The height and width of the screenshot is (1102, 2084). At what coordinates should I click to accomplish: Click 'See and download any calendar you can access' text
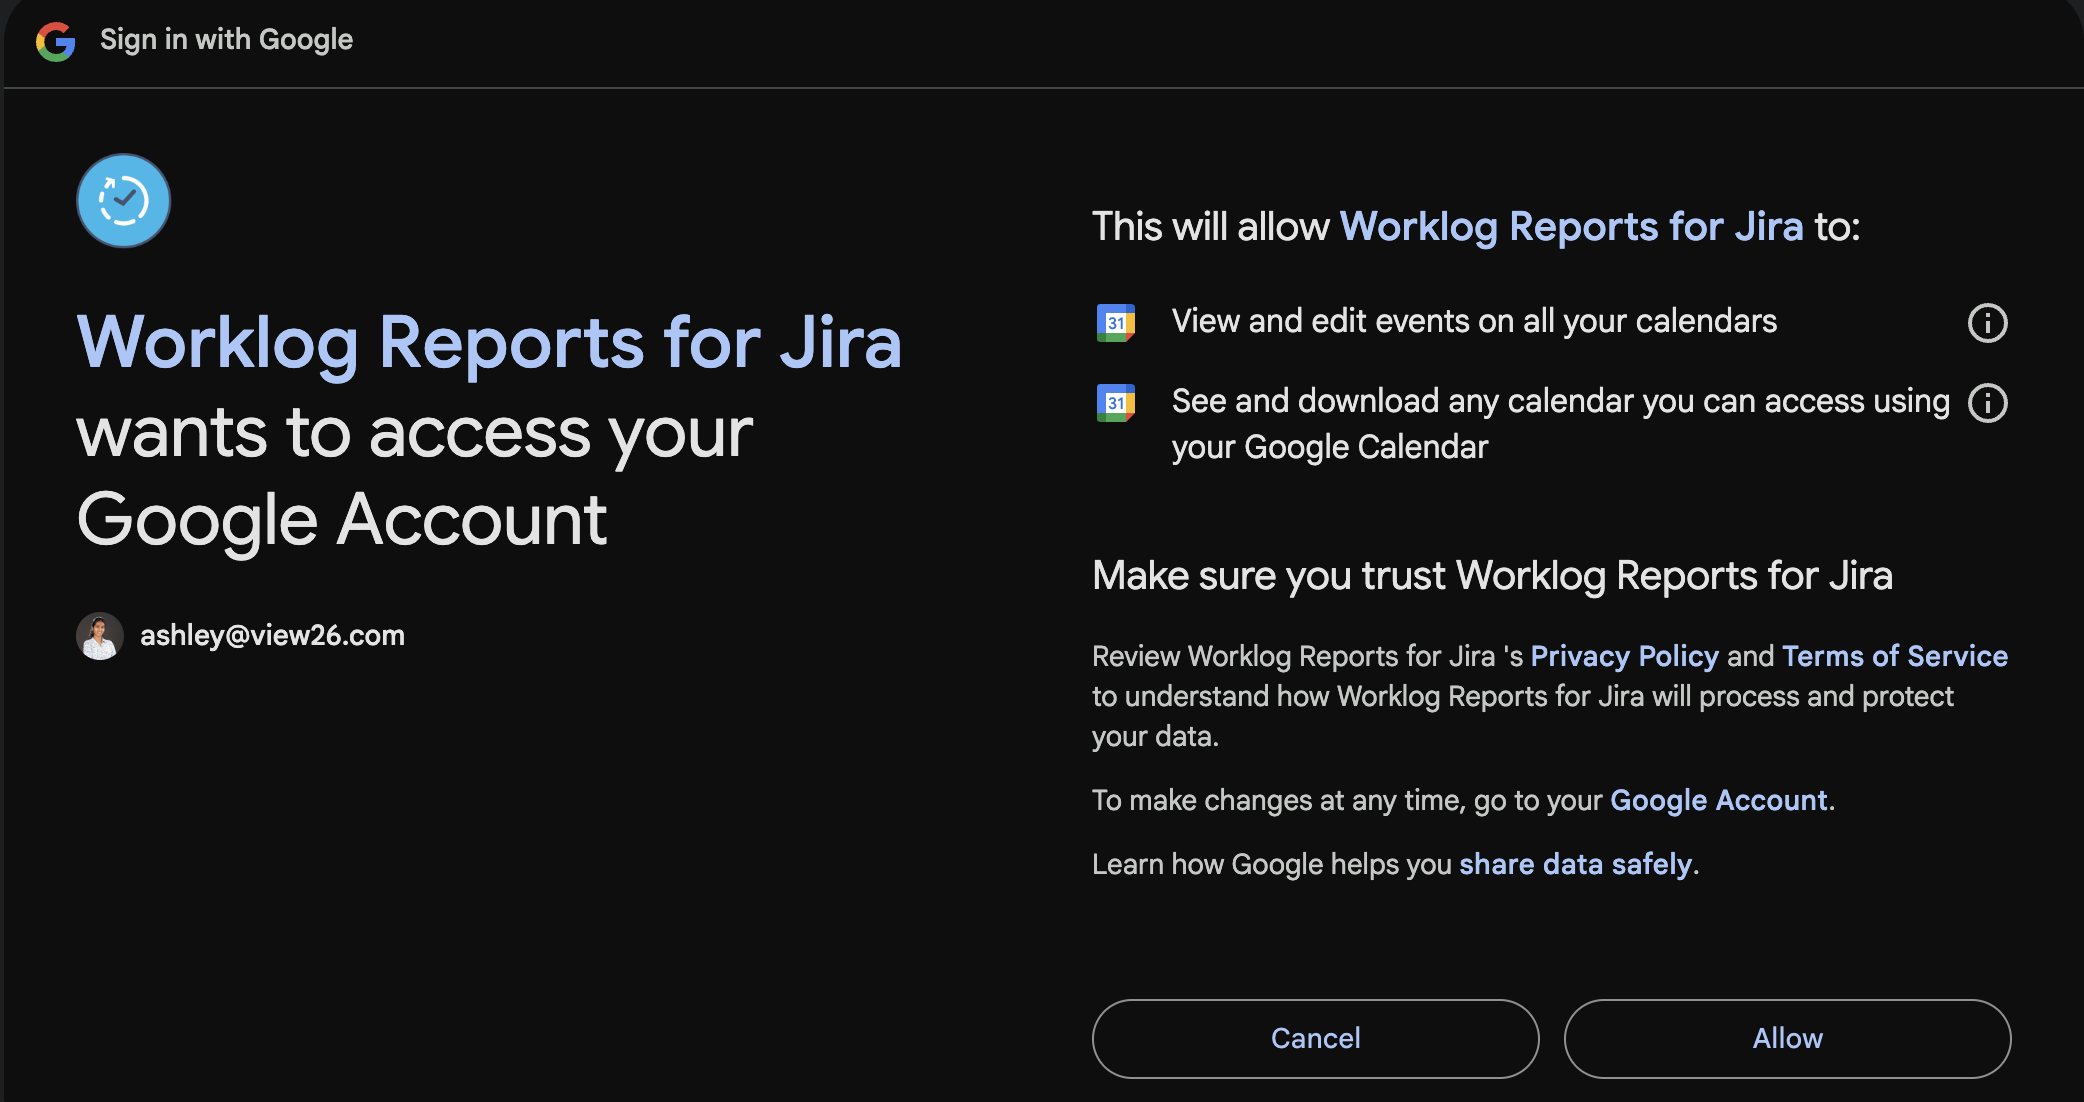pos(1560,424)
